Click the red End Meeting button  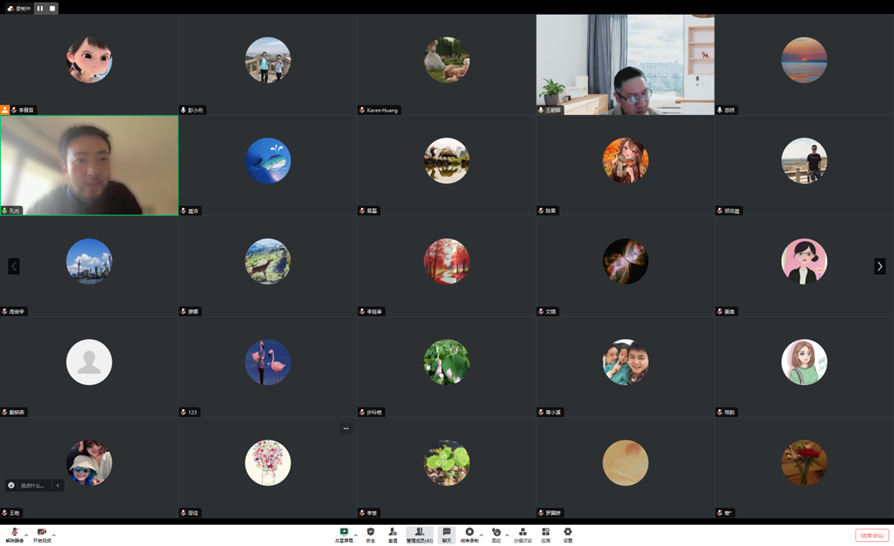click(x=871, y=535)
